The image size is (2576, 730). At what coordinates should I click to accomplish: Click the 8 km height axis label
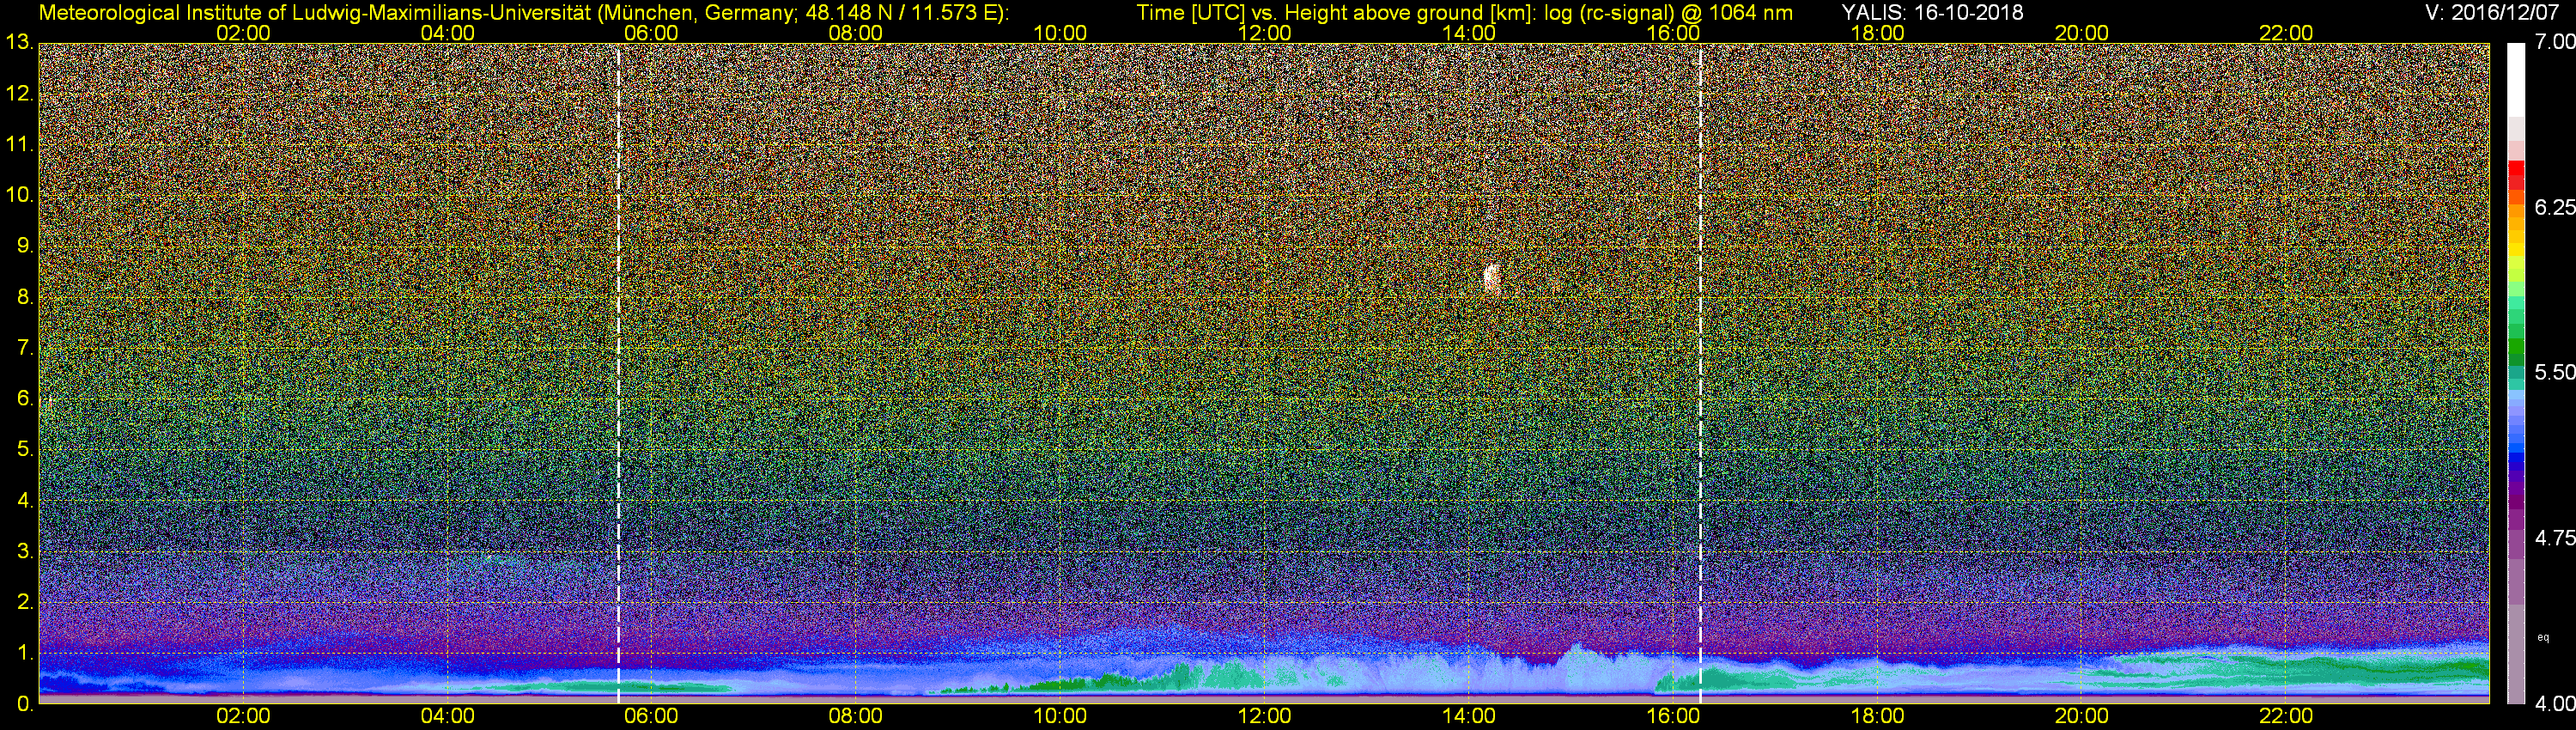coord(25,297)
